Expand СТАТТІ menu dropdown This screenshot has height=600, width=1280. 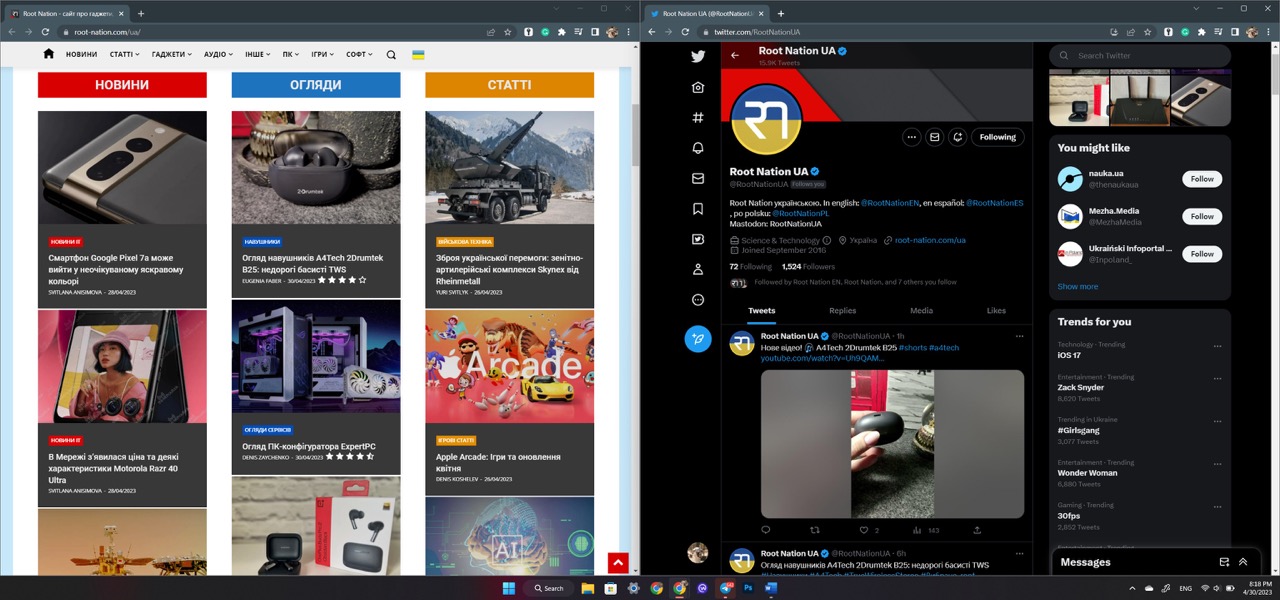124,55
